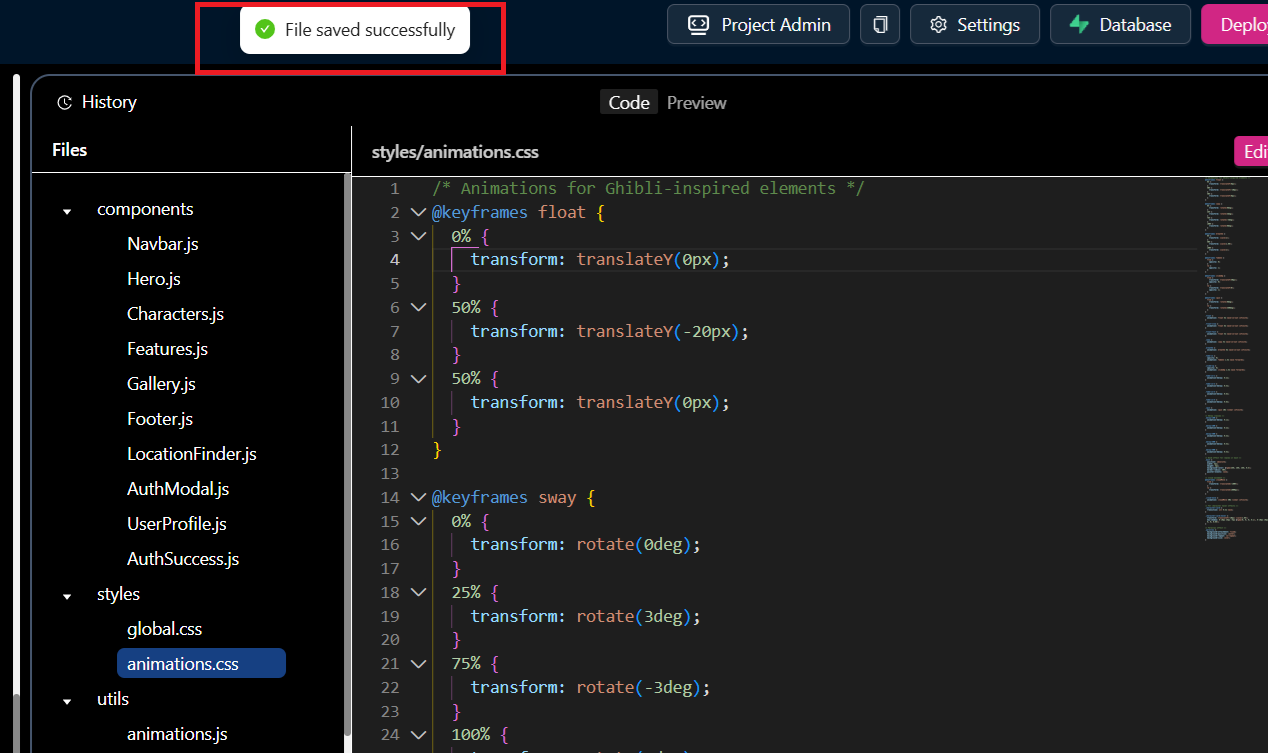Open LocationFinder.js file
1268x753 pixels.
coord(192,454)
